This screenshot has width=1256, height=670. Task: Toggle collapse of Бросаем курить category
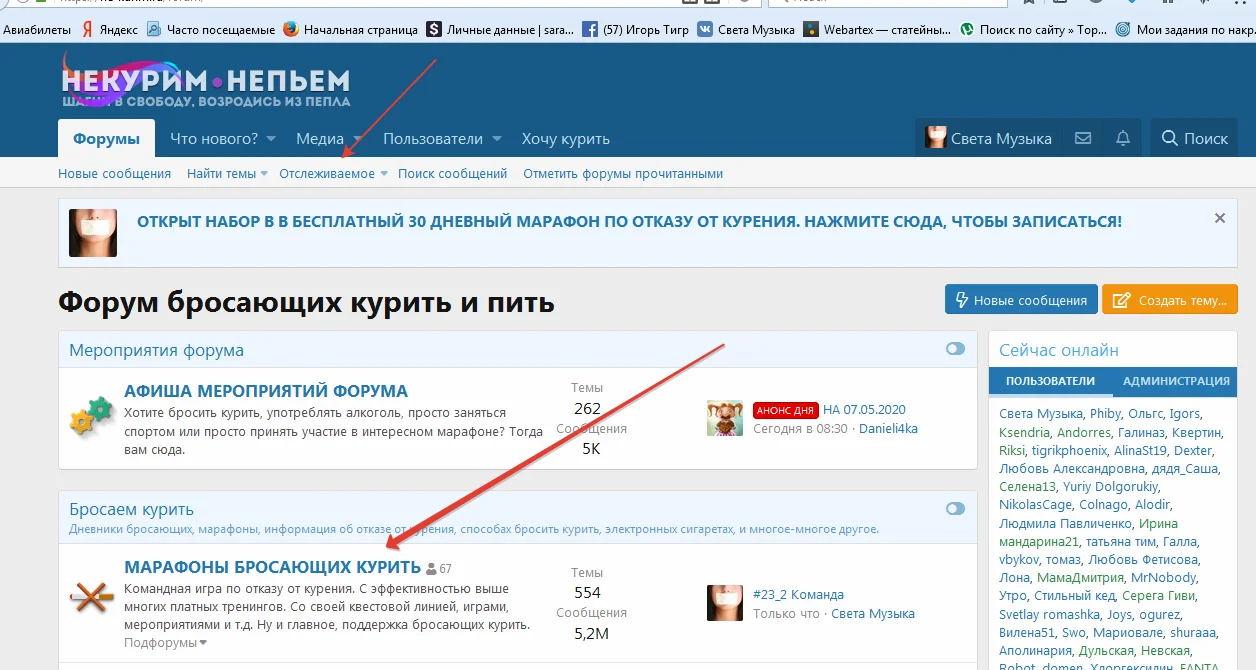(955, 509)
